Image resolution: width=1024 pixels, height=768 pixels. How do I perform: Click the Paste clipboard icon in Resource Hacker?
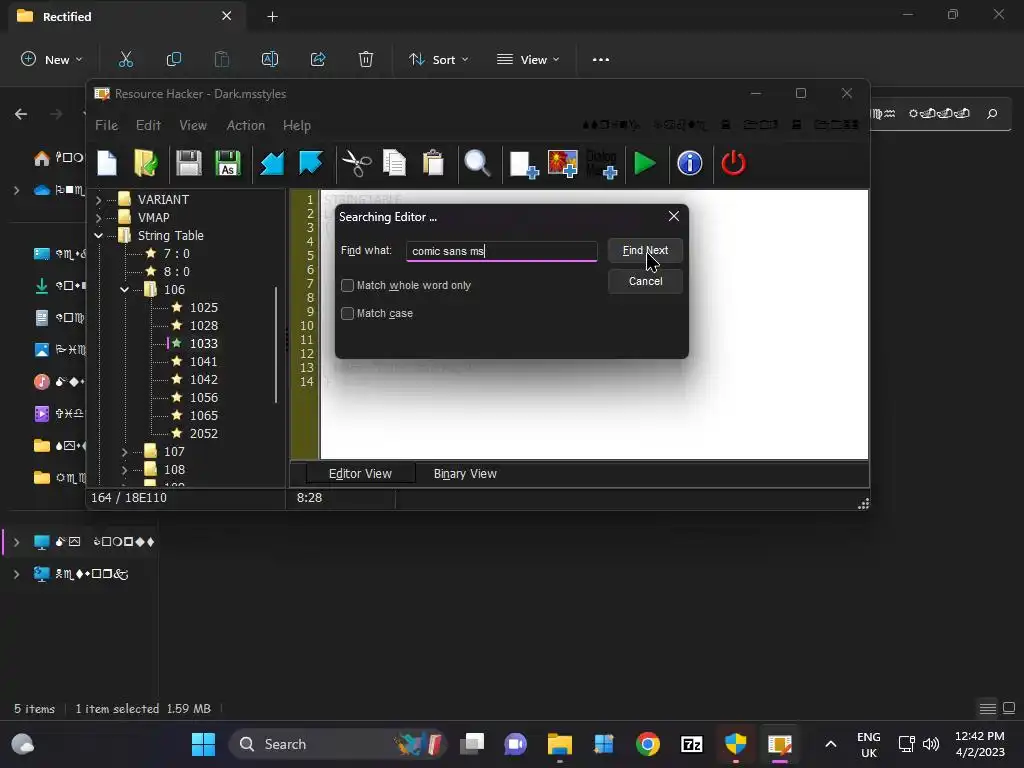click(x=433, y=163)
